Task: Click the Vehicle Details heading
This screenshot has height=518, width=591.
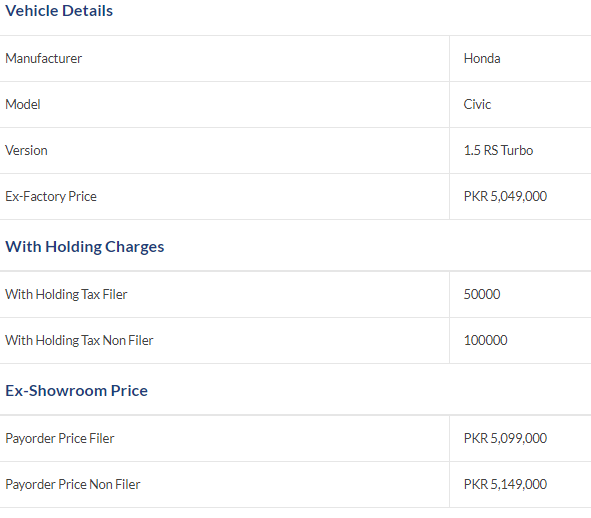Action: tap(59, 11)
